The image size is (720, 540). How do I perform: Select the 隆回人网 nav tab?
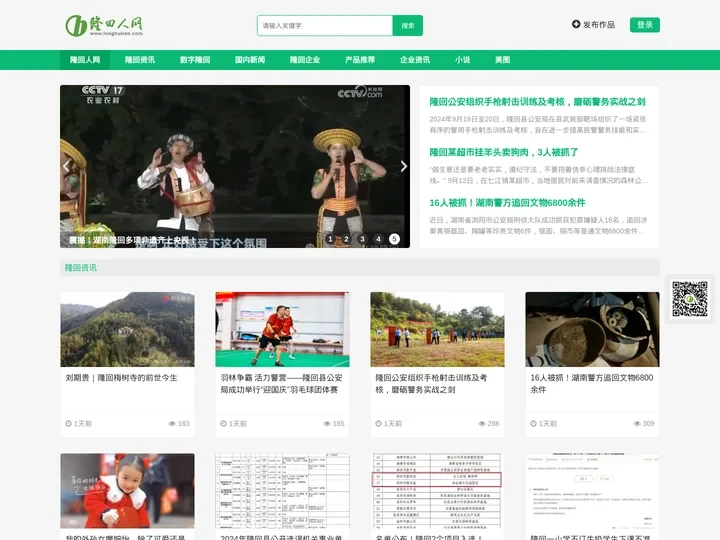(x=85, y=60)
